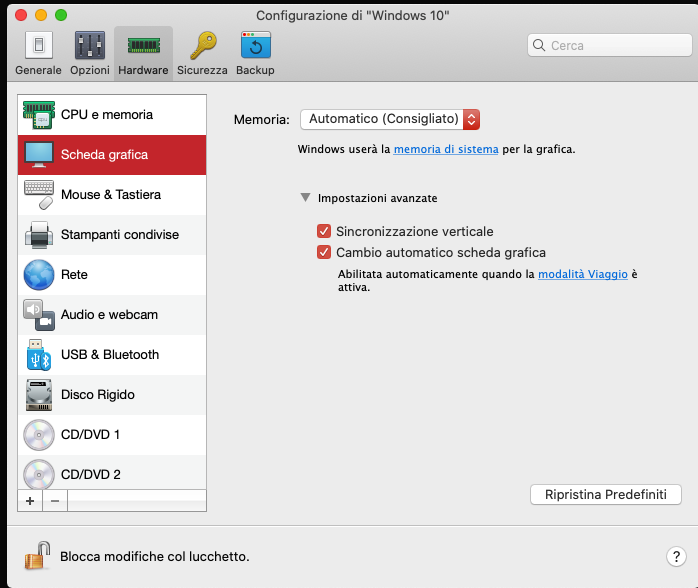Select USB & Bluetooth row label
The image size is (698, 588).
click(110, 355)
